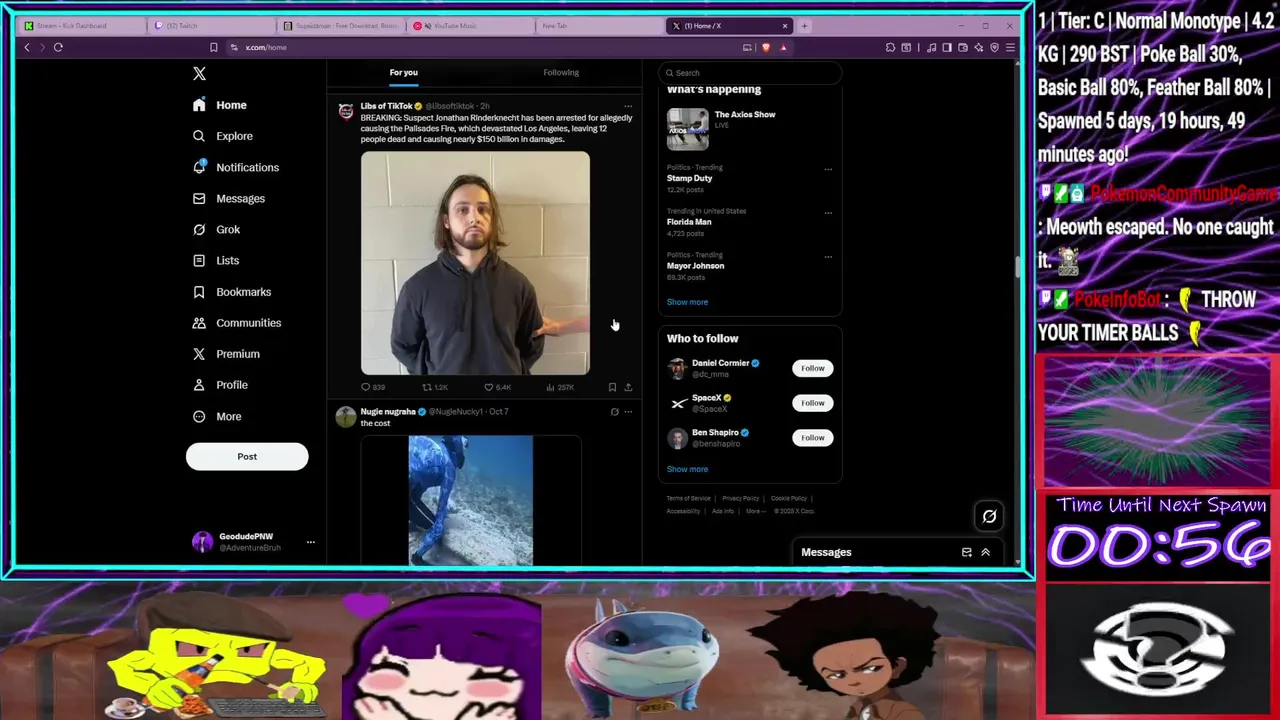Open Communities in the sidebar
The width and height of the screenshot is (1280, 720).
point(237,323)
